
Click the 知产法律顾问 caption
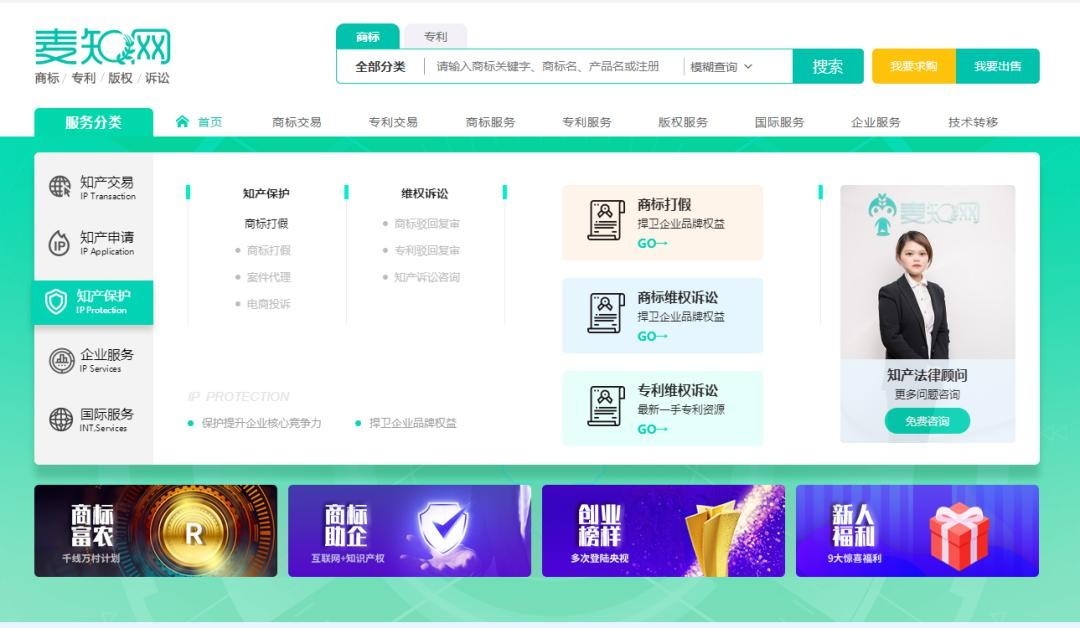(927, 375)
